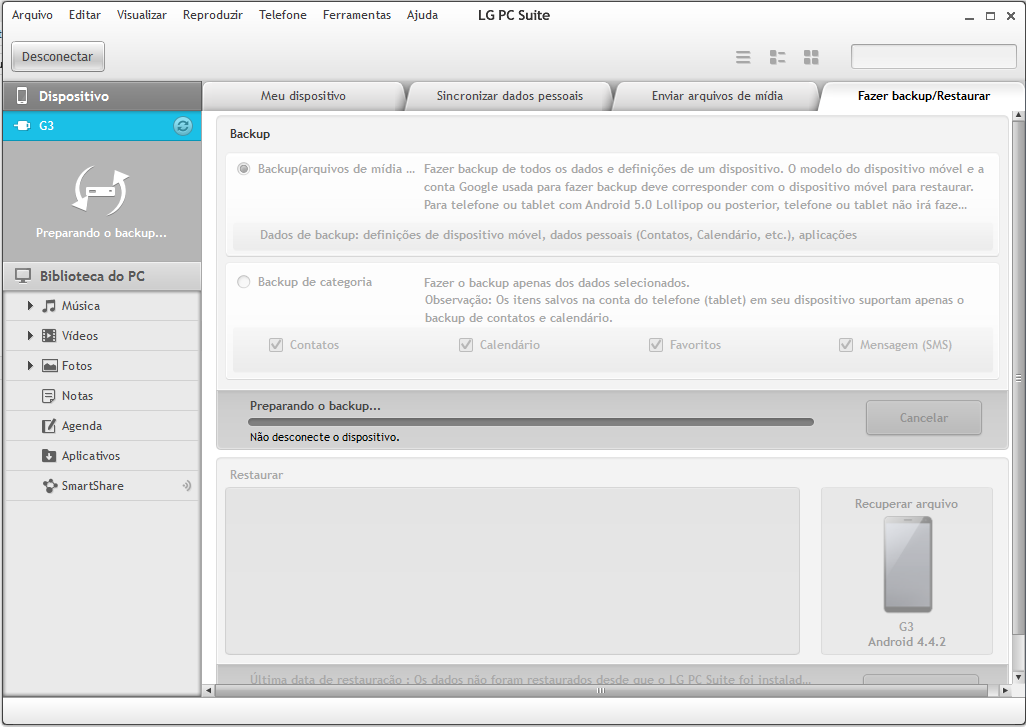Open the Editar menu
1026x727 pixels.
[x=84, y=14]
